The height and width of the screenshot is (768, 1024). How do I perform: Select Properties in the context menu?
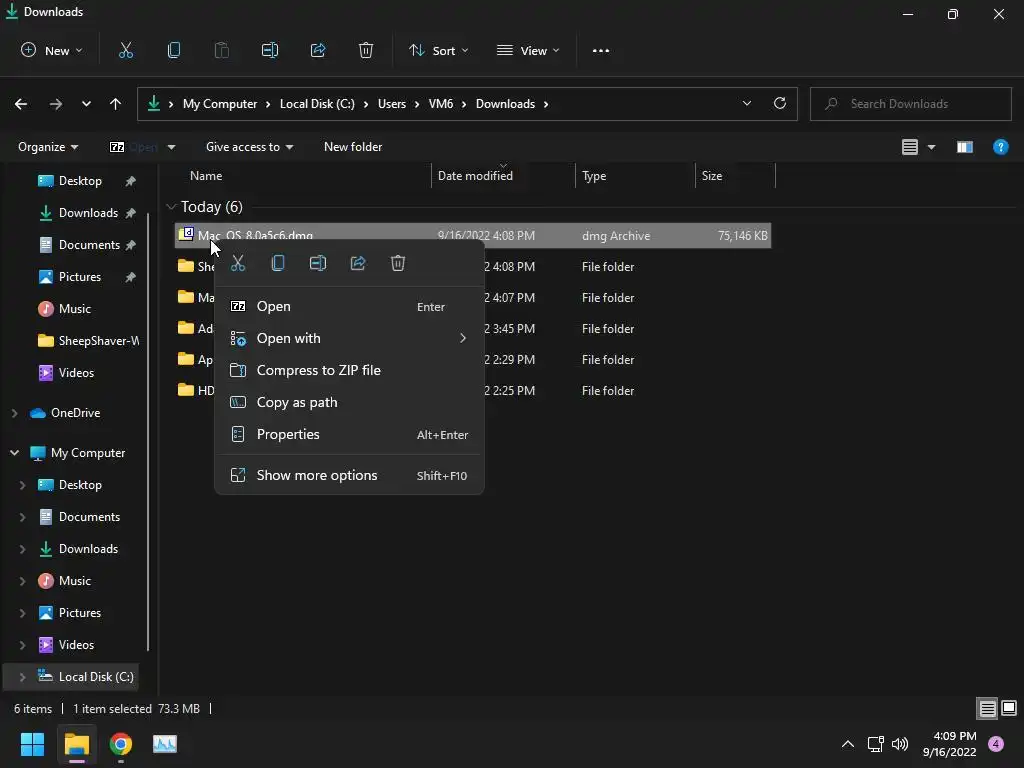(x=349, y=434)
